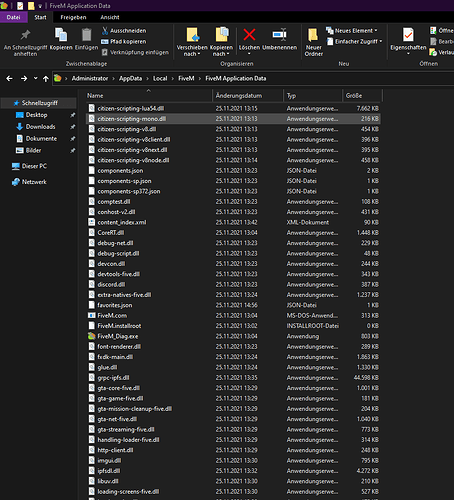Open the Einfacher Zugriff dropdown
The width and height of the screenshot is (454, 500).
(x=354, y=41)
